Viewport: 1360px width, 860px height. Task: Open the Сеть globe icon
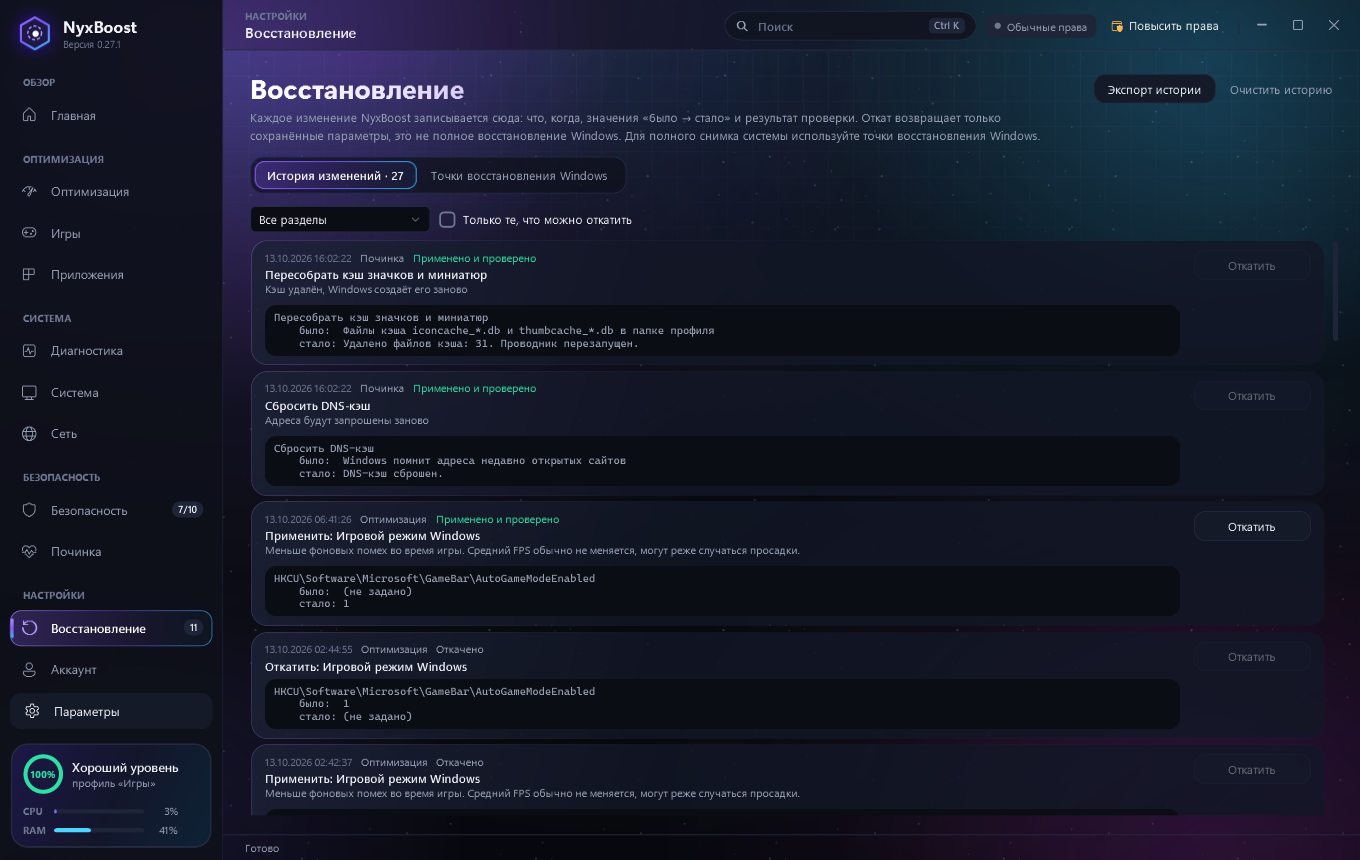coord(31,434)
